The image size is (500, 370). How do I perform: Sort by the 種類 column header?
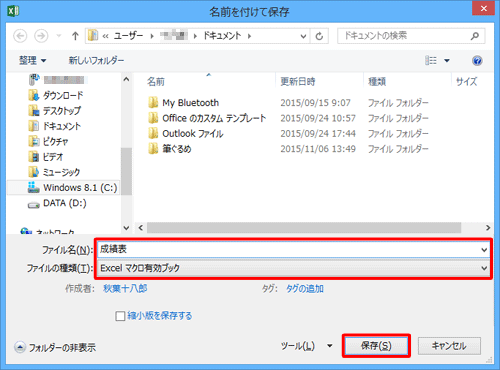click(x=377, y=81)
